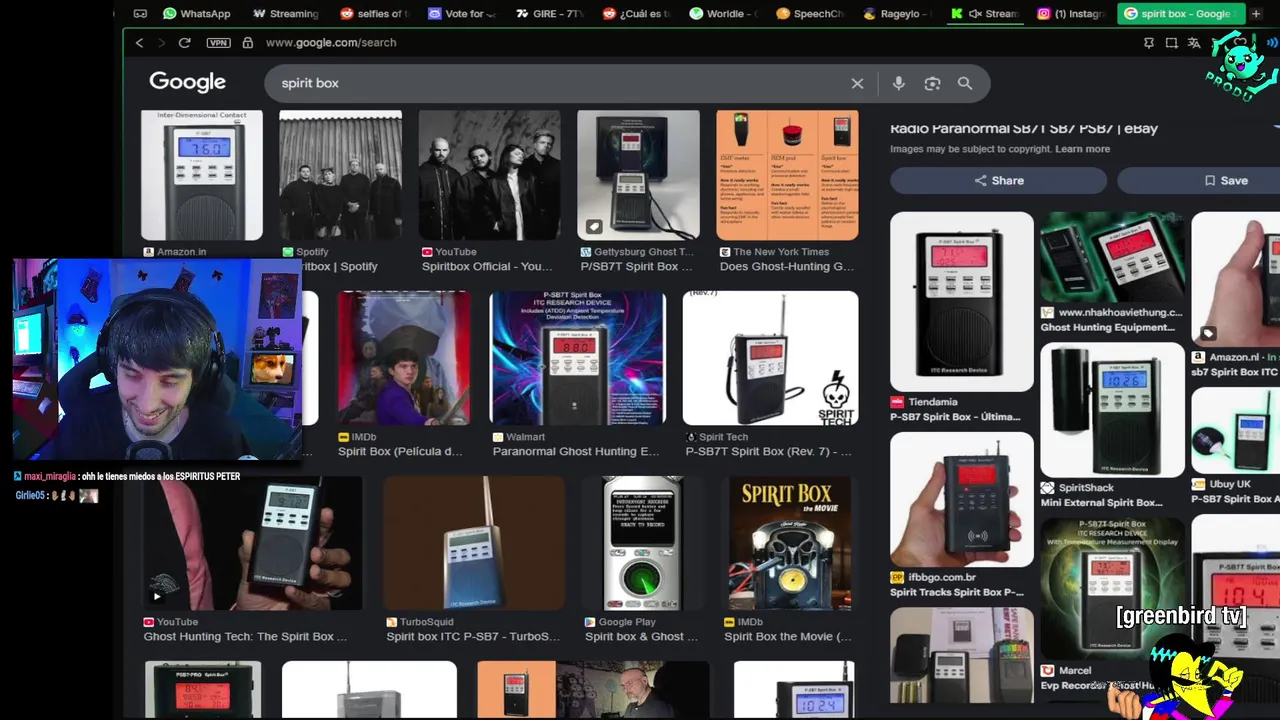1280x720 pixels.
Task: Click 'Amazon.nl' source label
Action: coord(1235,357)
